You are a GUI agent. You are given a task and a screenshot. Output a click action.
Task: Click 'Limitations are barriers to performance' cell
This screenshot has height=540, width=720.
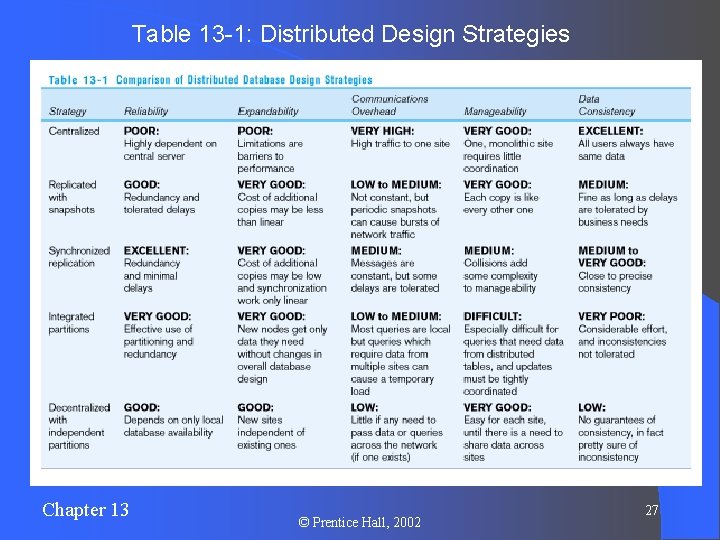click(x=270, y=156)
